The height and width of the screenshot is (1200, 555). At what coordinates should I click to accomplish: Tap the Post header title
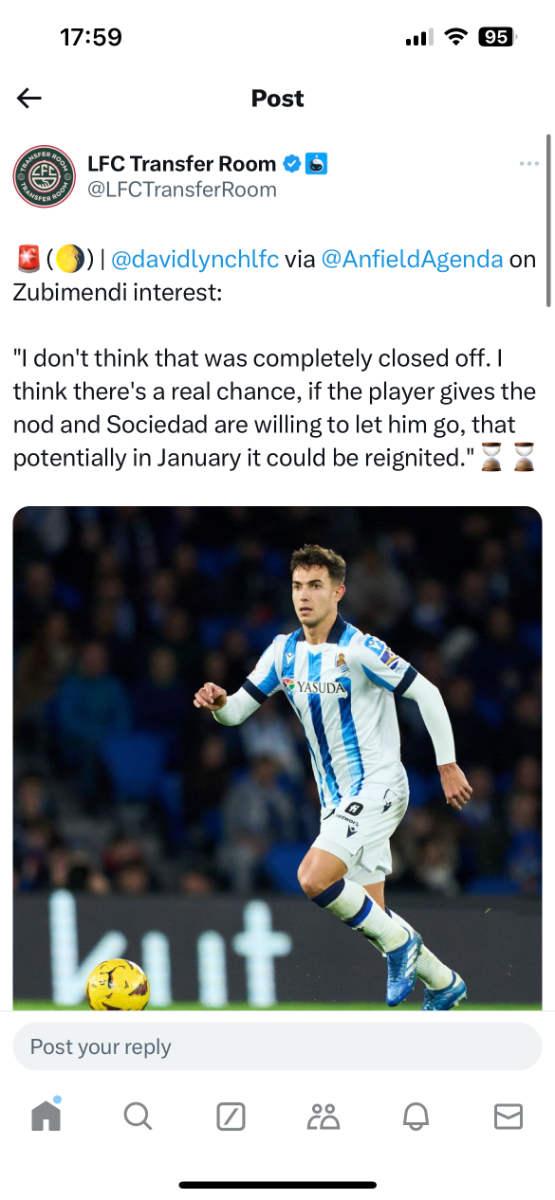pyautogui.click(x=277, y=98)
